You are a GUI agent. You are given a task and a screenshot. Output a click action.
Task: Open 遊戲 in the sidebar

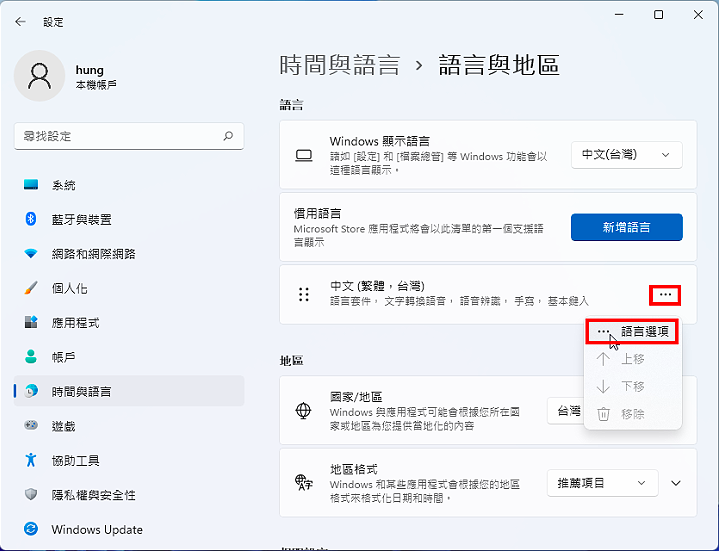[x=129, y=426]
